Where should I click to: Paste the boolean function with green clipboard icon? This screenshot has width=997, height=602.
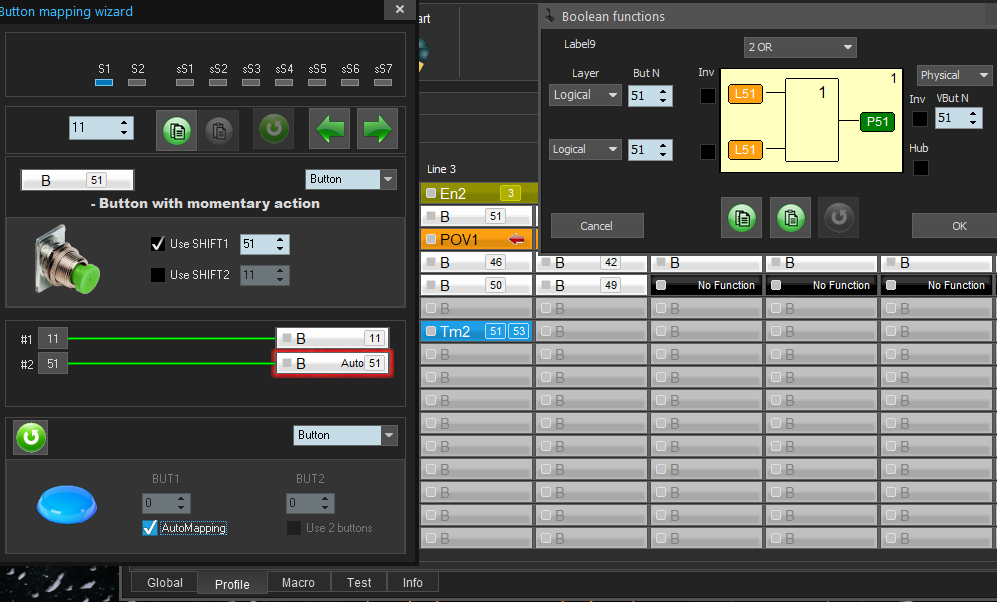coord(790,217)
